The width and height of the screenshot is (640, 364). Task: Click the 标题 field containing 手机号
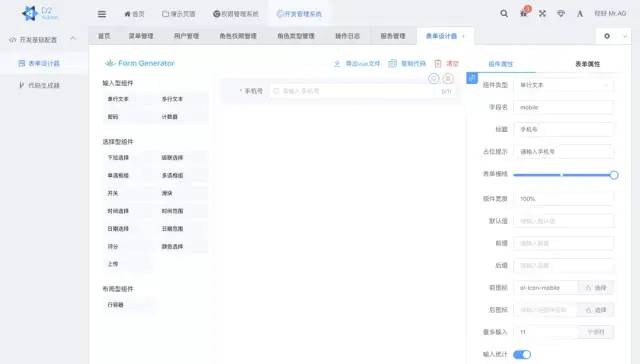click(564, 129)
